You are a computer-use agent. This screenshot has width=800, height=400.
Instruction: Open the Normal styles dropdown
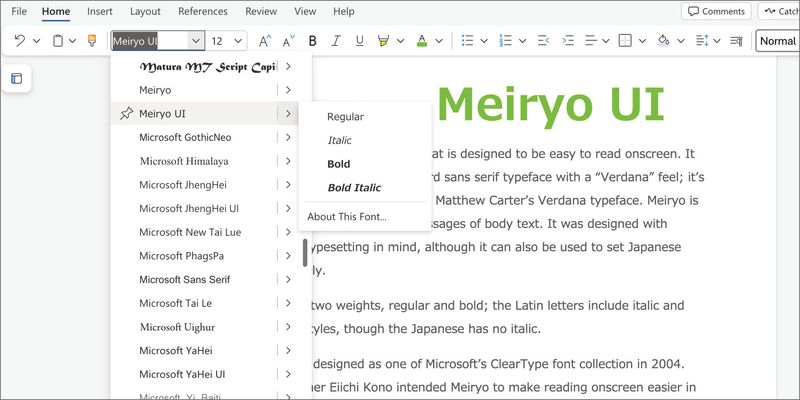(x=775, y=41)
